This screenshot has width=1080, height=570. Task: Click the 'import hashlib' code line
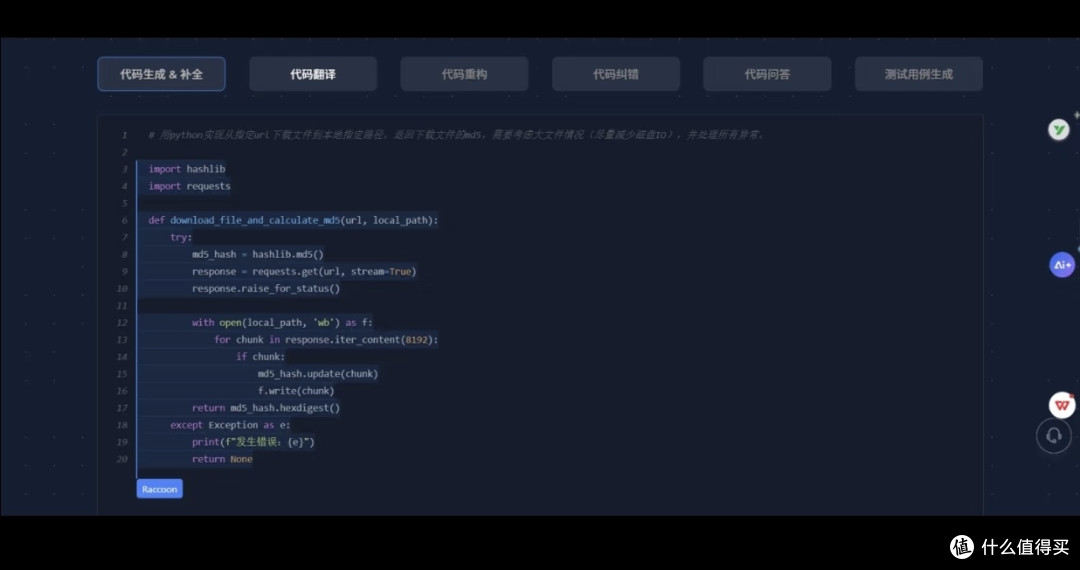(187, 169)
